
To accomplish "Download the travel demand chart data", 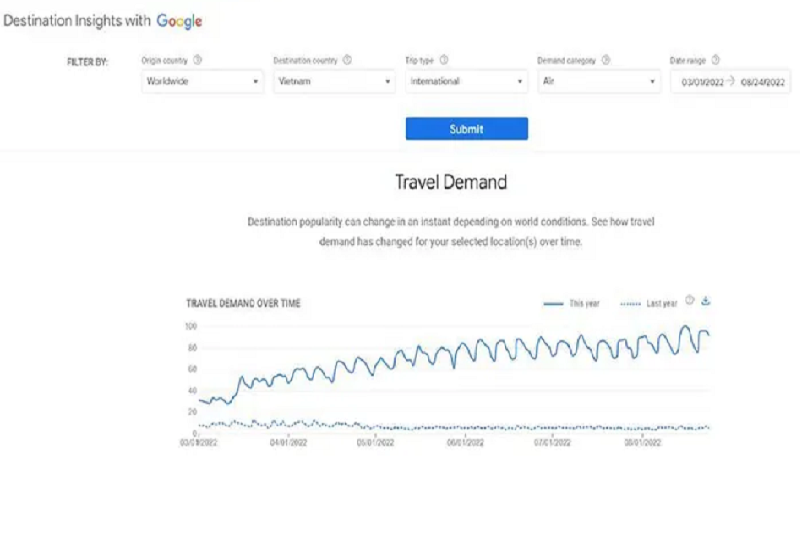I will pos(706,300).
